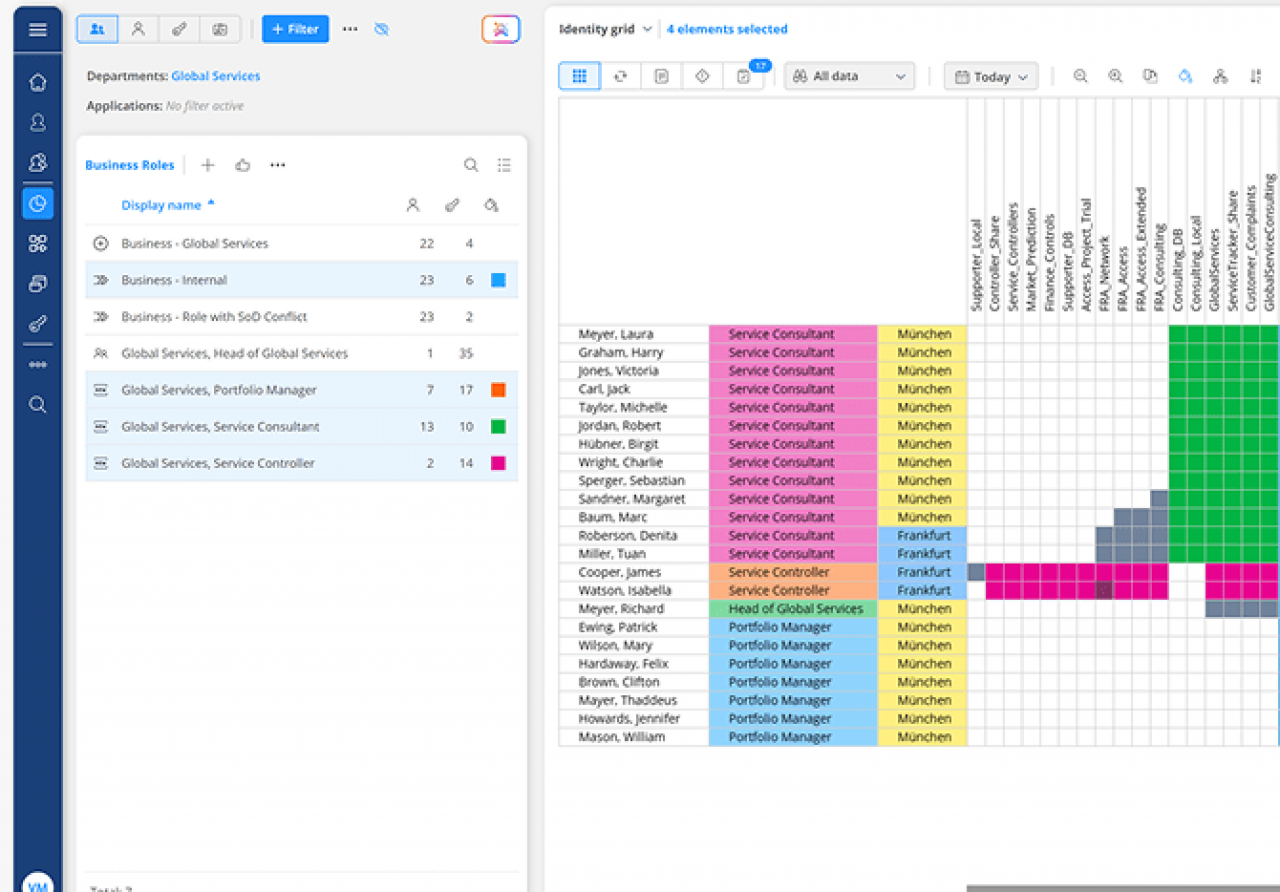Screen dimensions: 1280x892
Task: Open the ellipsis menu beside Business Roles
Action: click(x=277, y=165)
